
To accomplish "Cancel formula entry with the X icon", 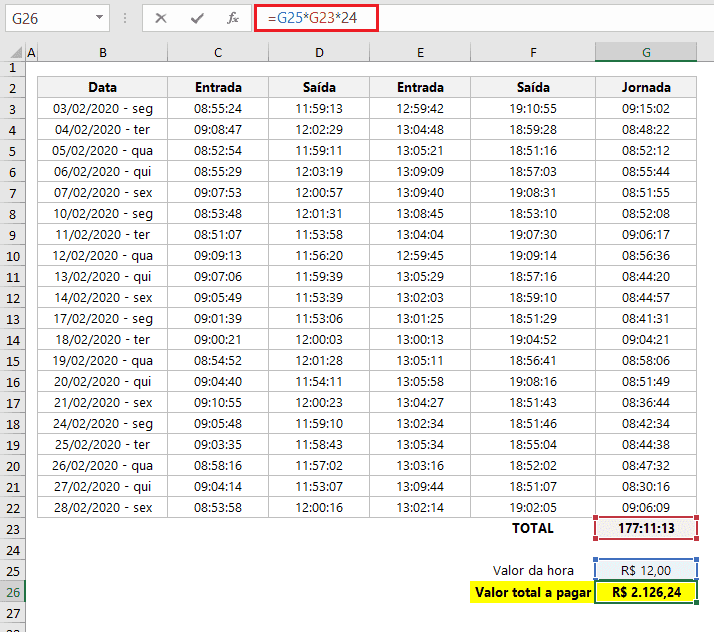I will pyautogui.click(x=161, y=18).
